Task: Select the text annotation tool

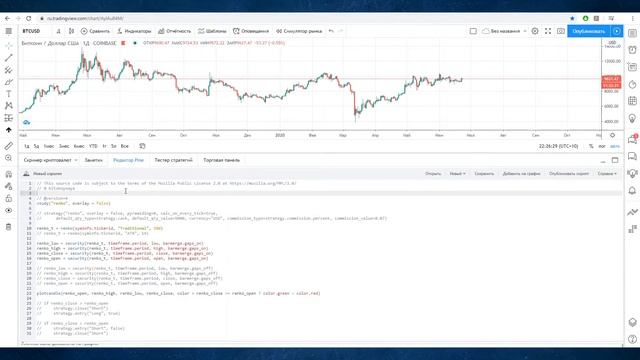Action: pyautogui.click(x=8, y=94)
